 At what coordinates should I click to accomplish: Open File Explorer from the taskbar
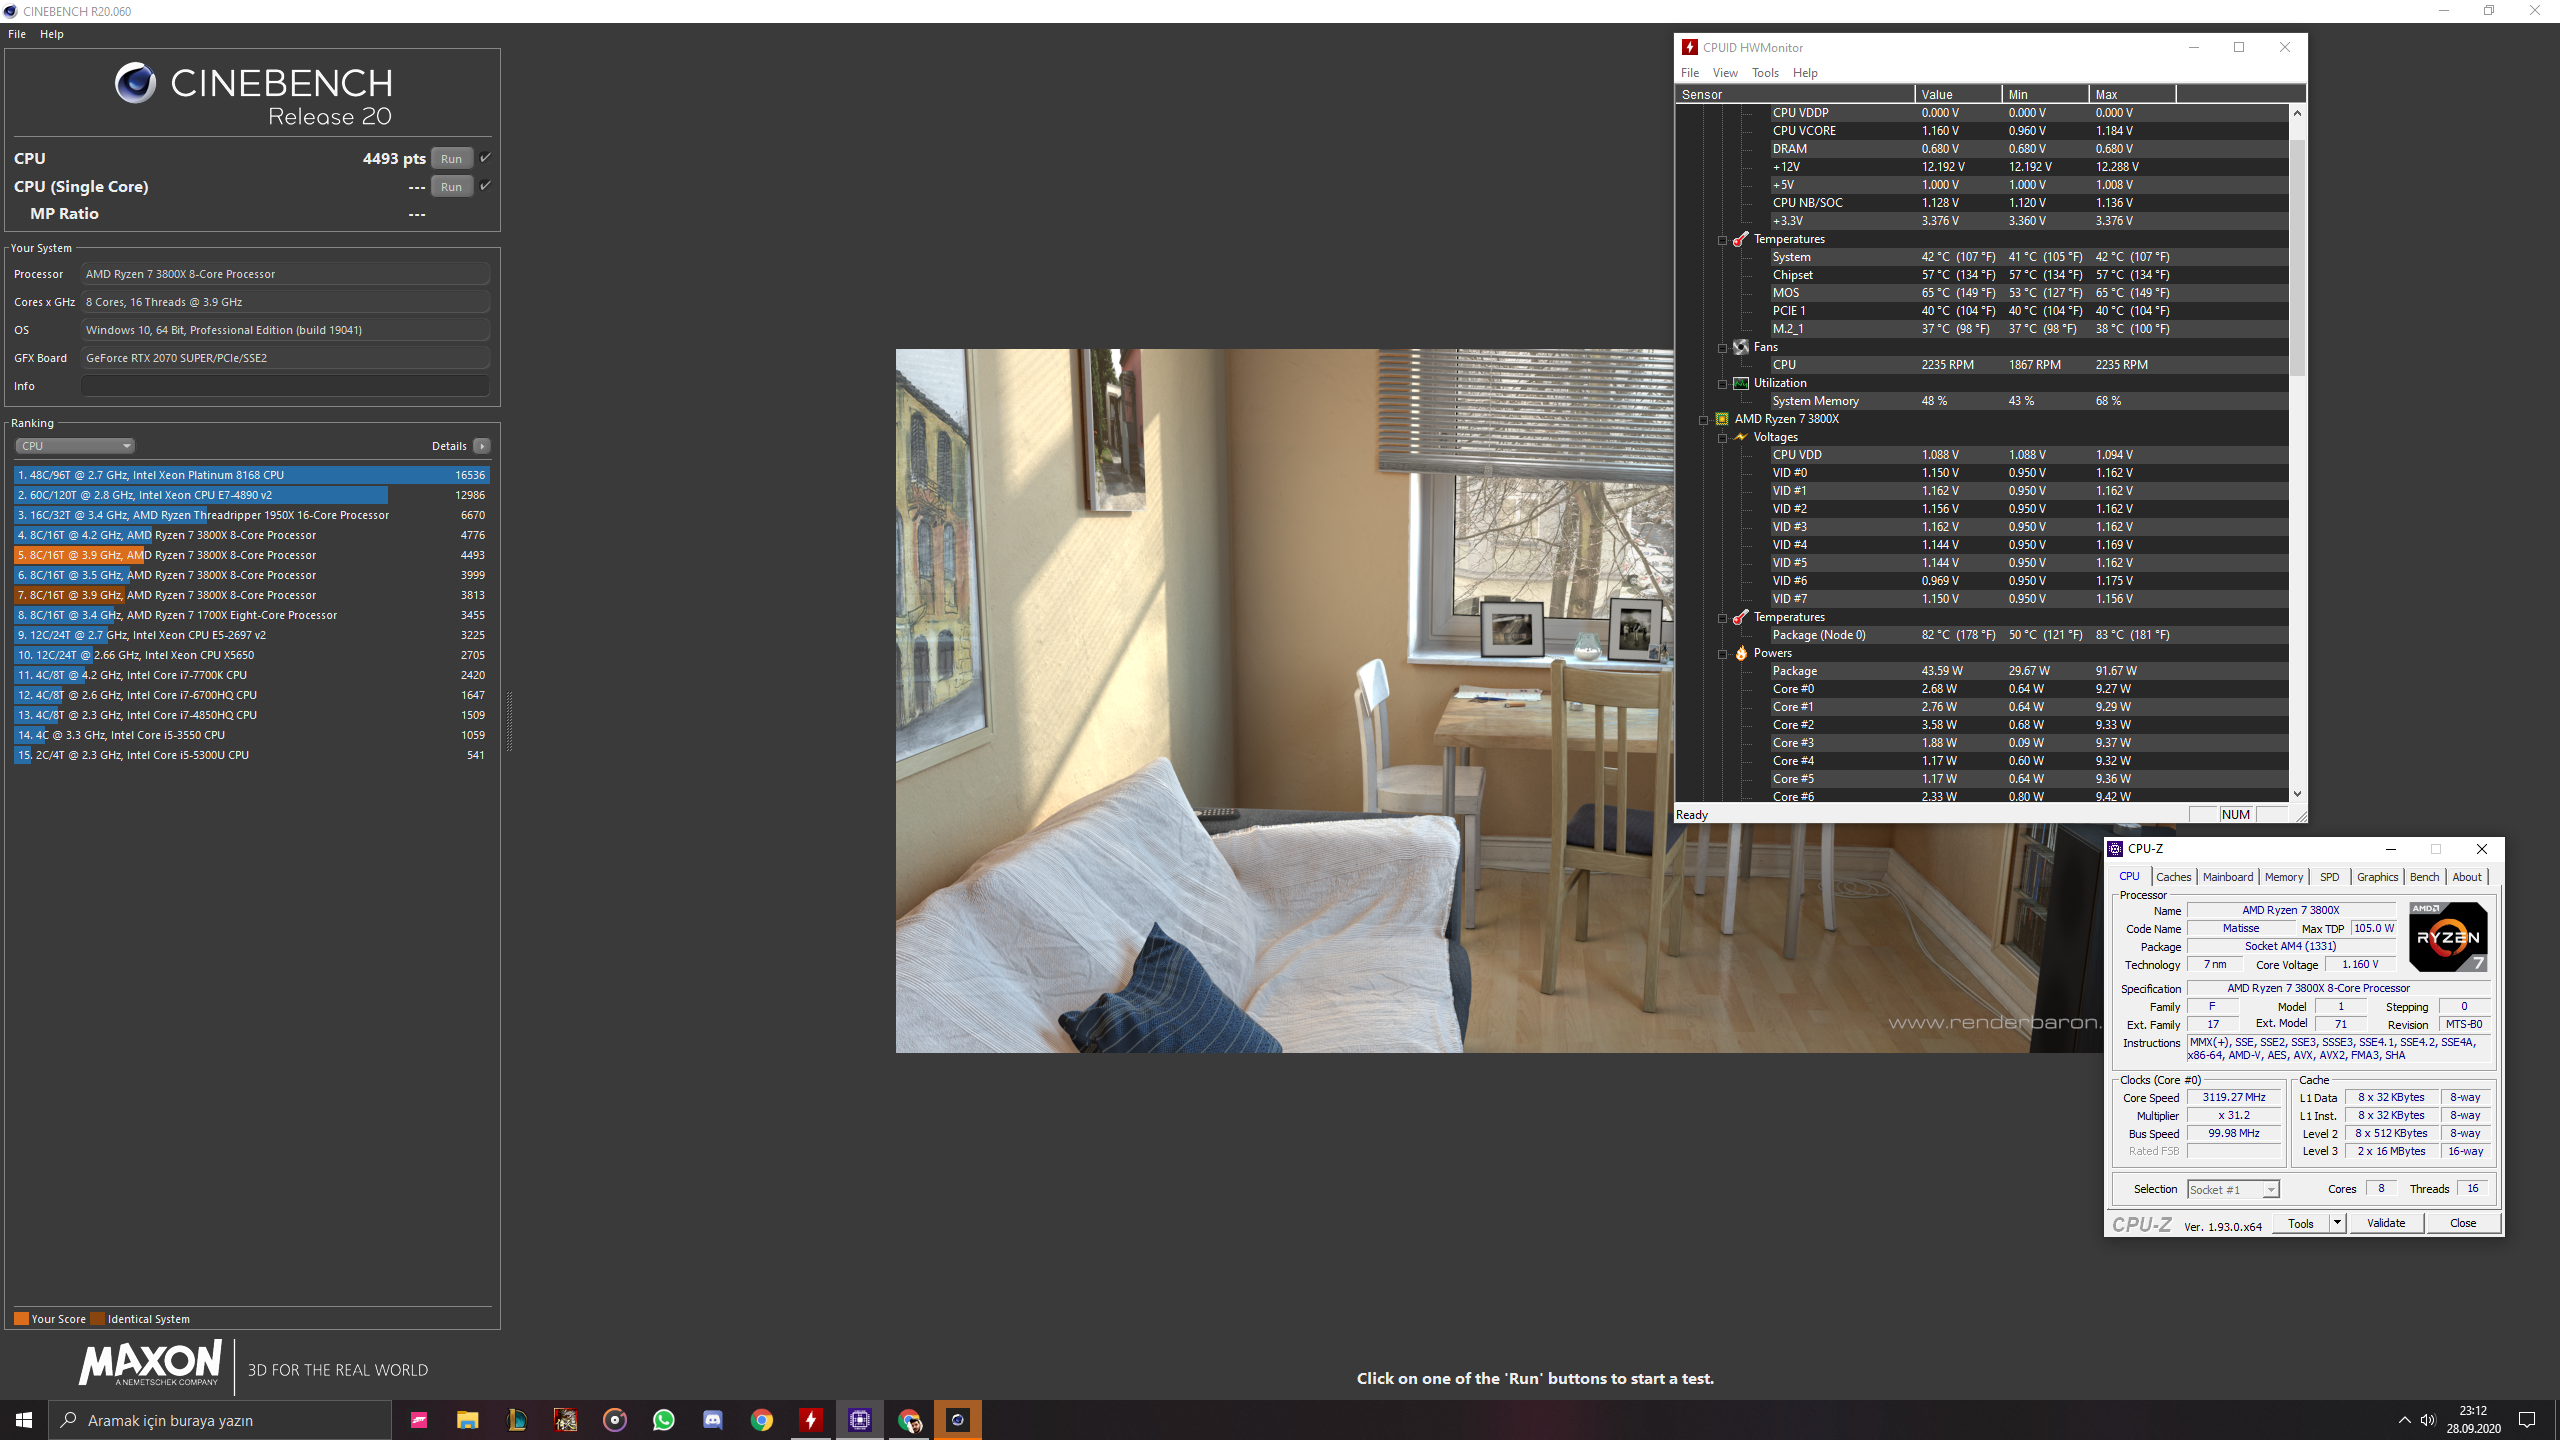467,1420
